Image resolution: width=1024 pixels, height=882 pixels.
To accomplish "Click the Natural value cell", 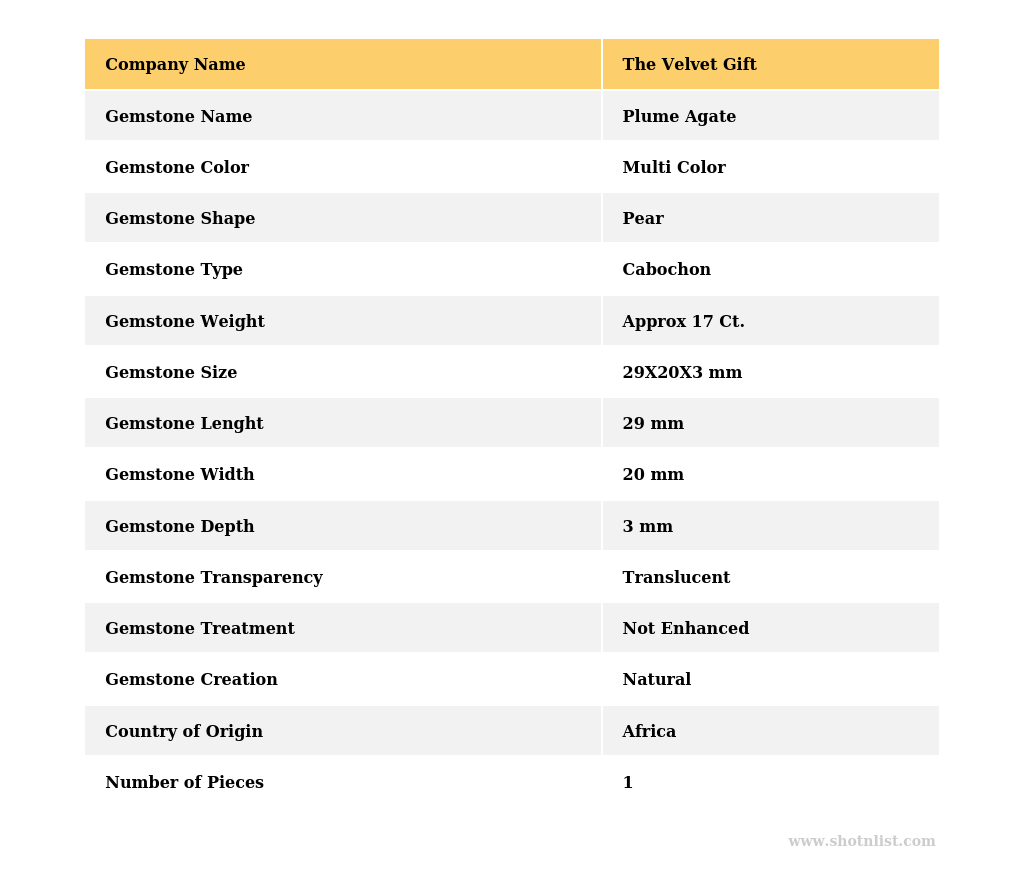I will pos(656,680).
